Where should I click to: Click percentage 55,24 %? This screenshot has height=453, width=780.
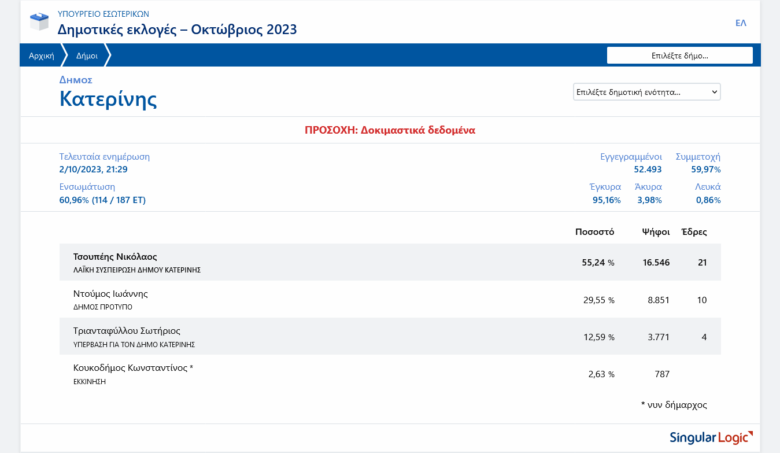(598, 263)
